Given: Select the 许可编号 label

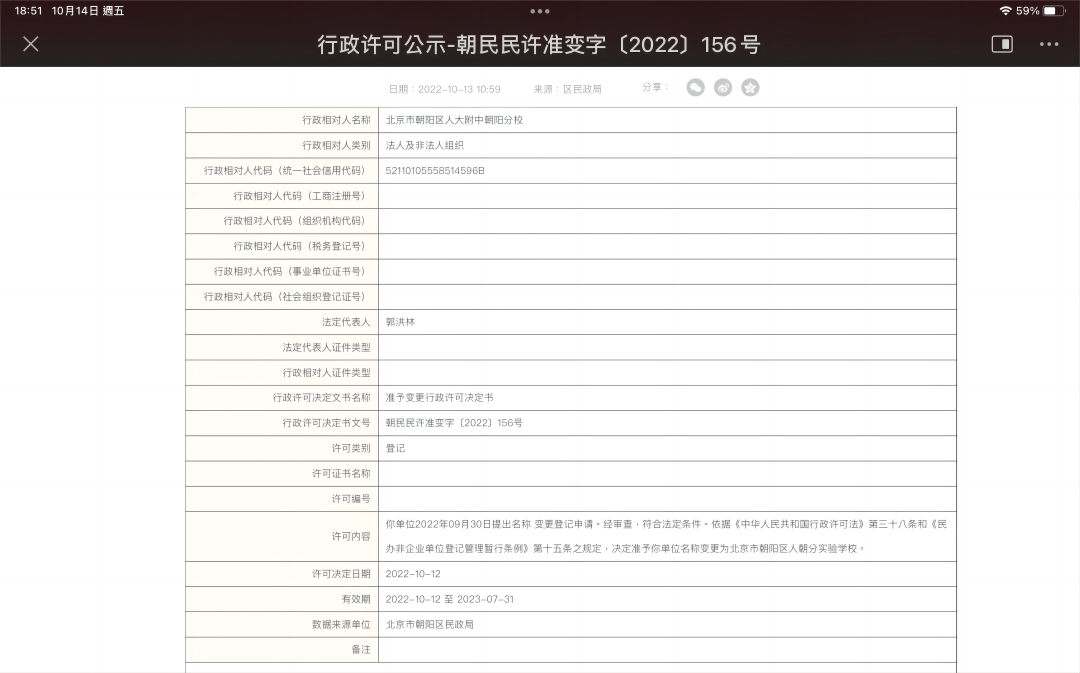Looking at the screenshot, I should [351, 499].
